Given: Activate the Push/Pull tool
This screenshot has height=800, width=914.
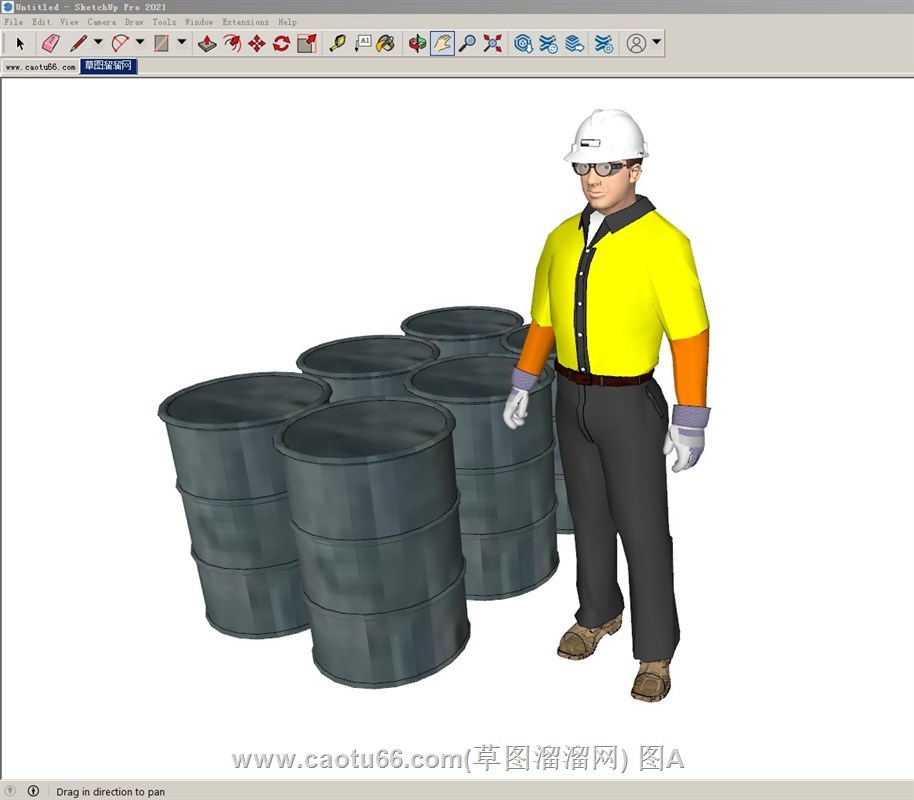Looking at the screenshot, I should pyautogui.click(x=207, y=43).
